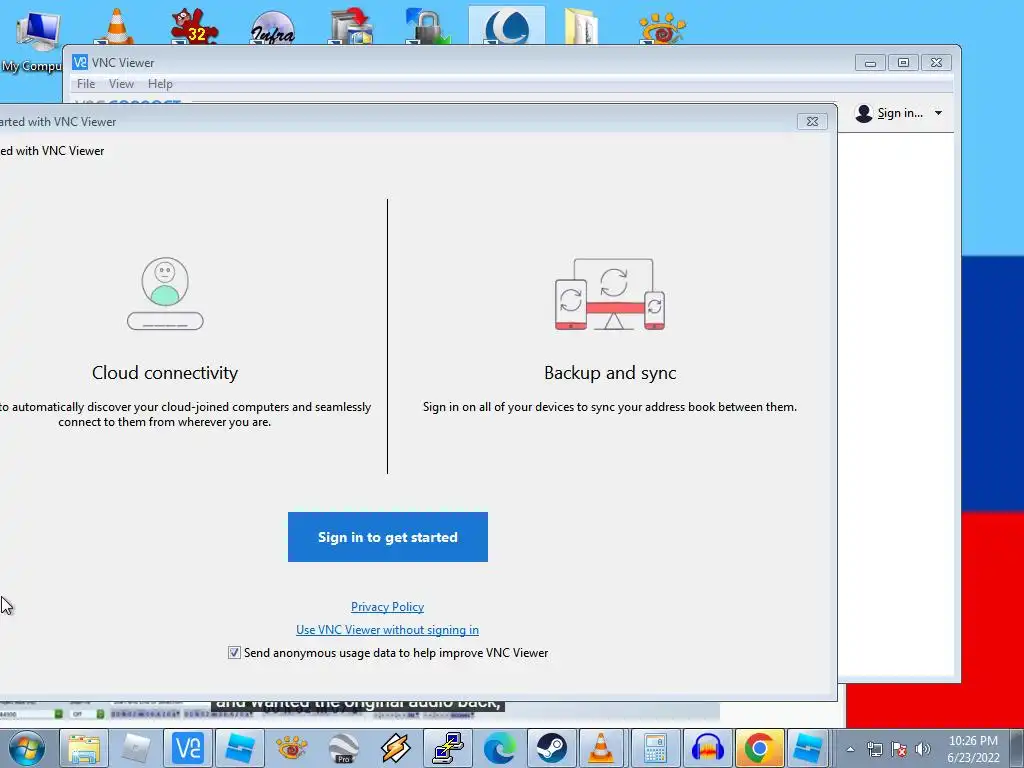Click the Action Center flag icon
Viewport: 1024px width, 768px height.
(x=899, y=749)
